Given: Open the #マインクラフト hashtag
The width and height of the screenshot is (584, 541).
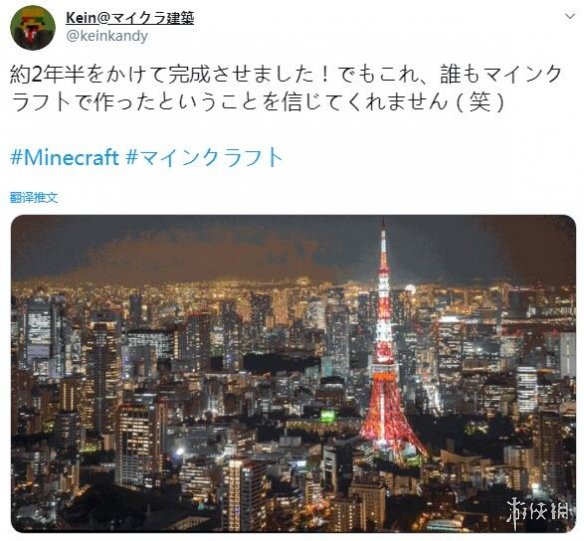Looking at the screenshot, I should [204, 157].
